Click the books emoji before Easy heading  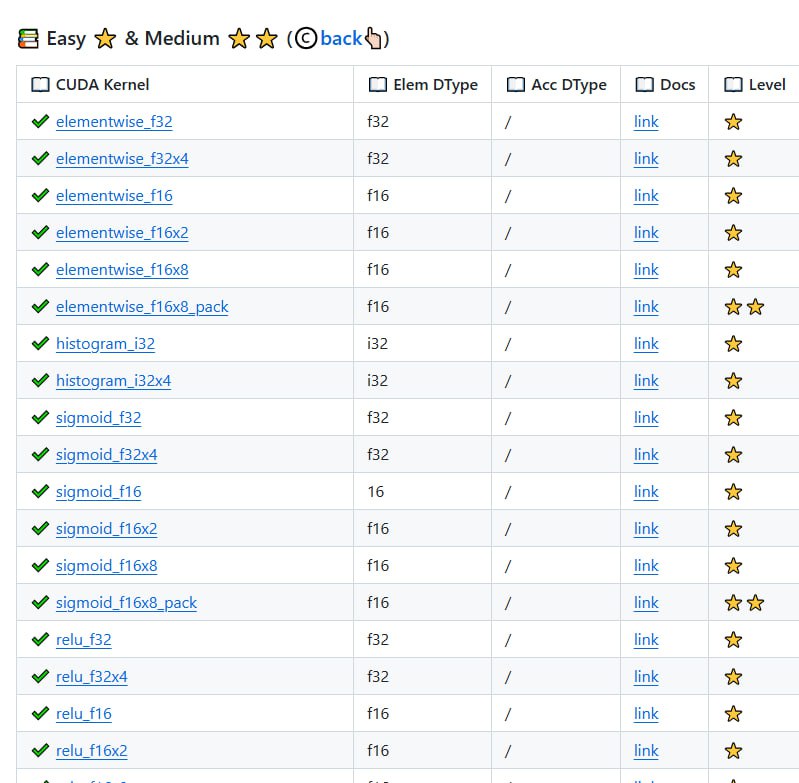click(x=29, y=39)
